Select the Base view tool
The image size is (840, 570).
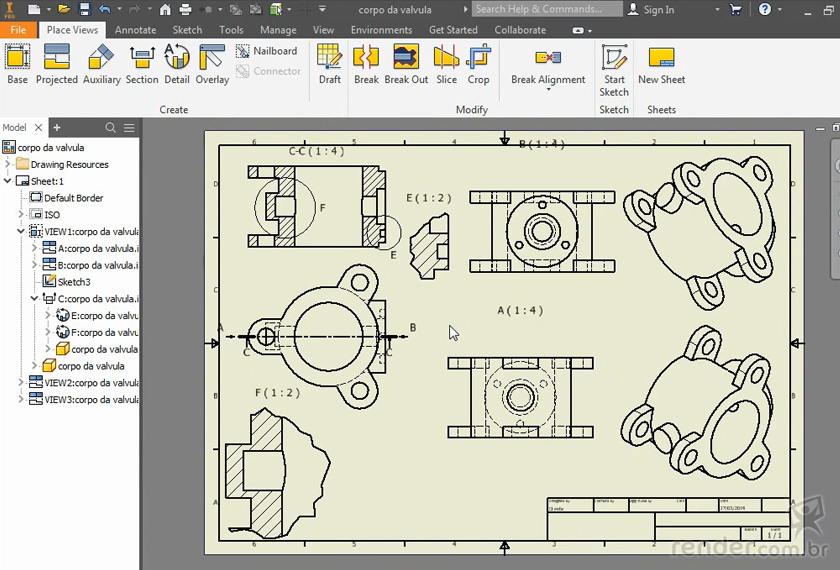(17, 65)
